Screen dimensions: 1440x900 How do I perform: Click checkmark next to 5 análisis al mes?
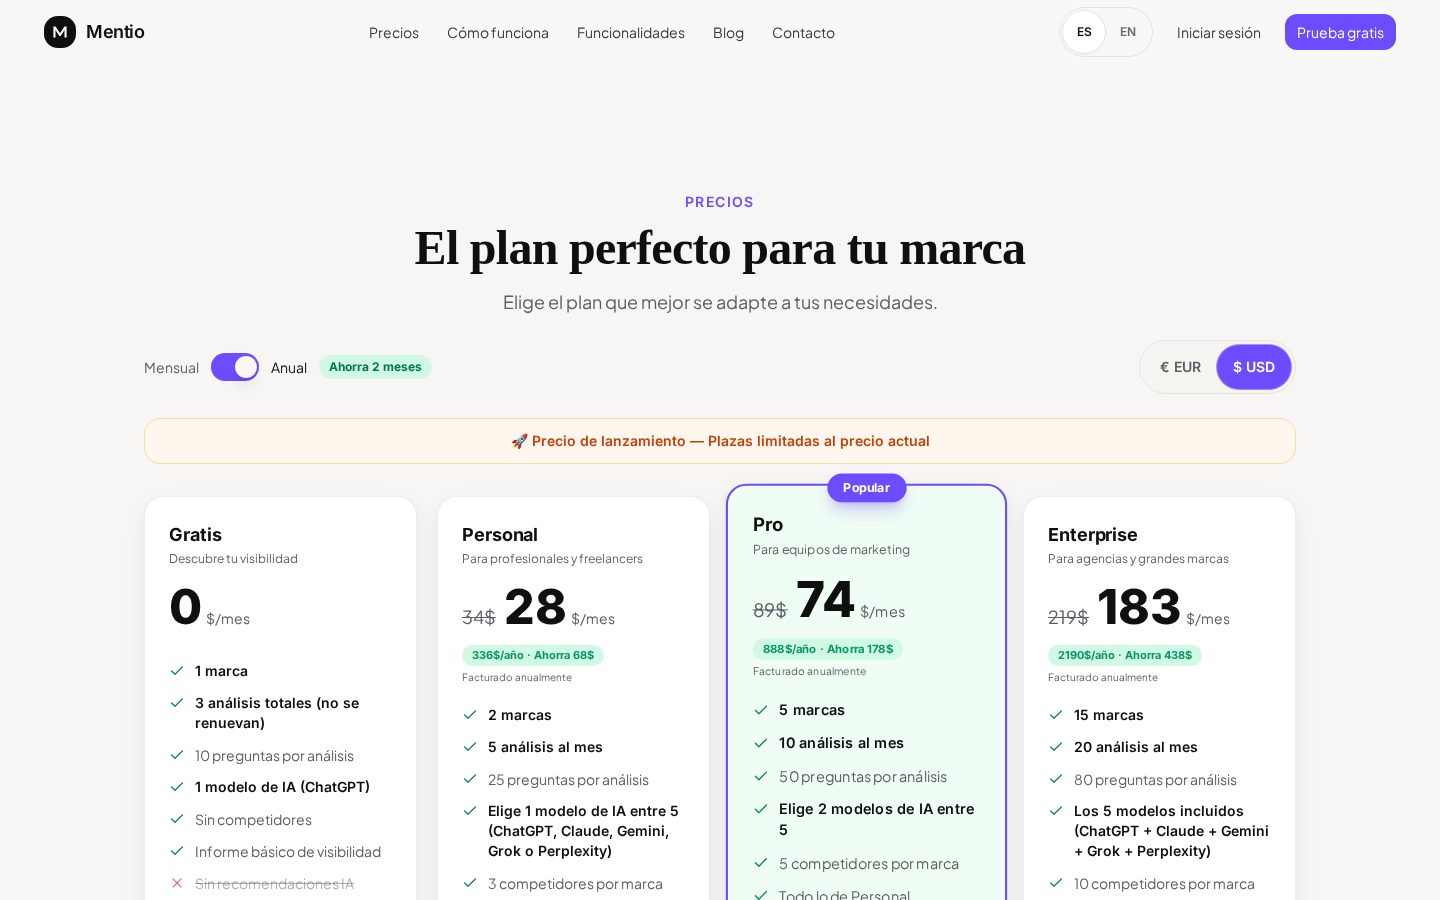[470, 747]
